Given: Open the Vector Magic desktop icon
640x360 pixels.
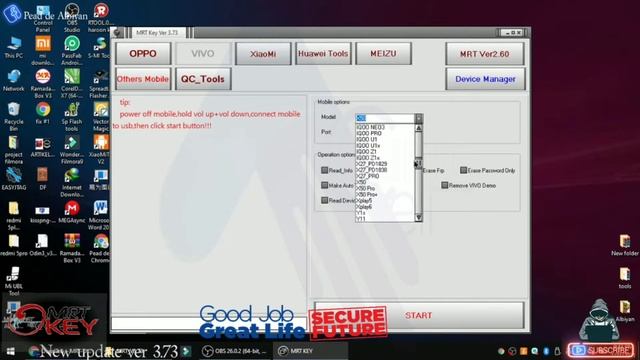Looking at the screenshot, I should (x=100, y=116).
